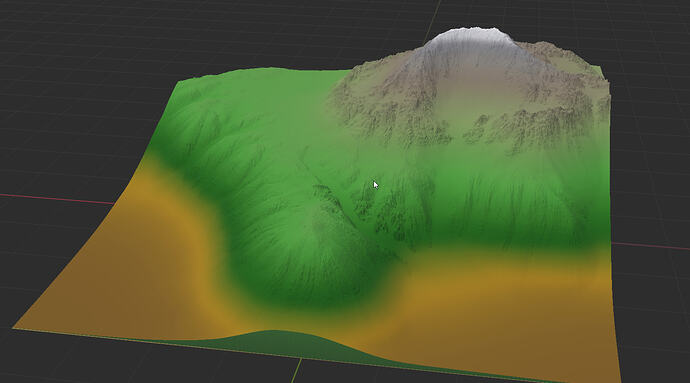Screen dimensions: 690x383
Task: Click the orange lowland area on the right
Action: [x=506, y=308]
